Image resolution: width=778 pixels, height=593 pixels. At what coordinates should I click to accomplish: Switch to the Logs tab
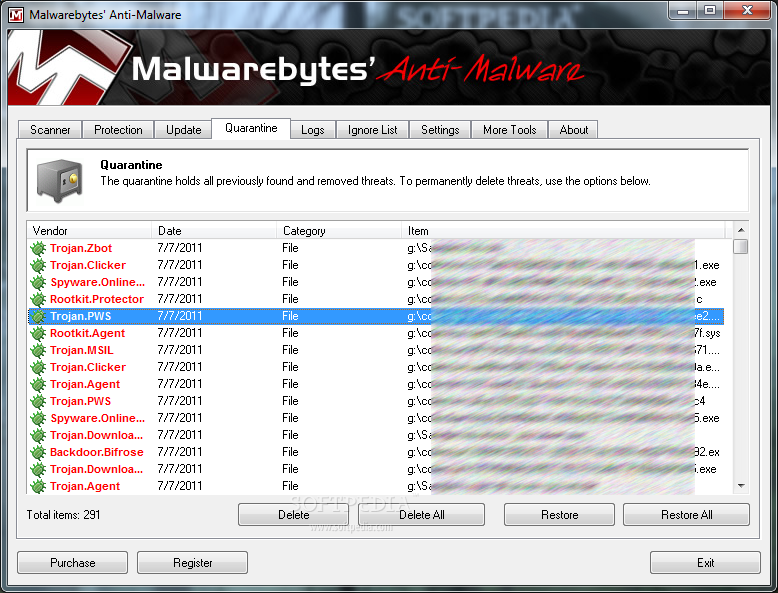coord(313,130)
